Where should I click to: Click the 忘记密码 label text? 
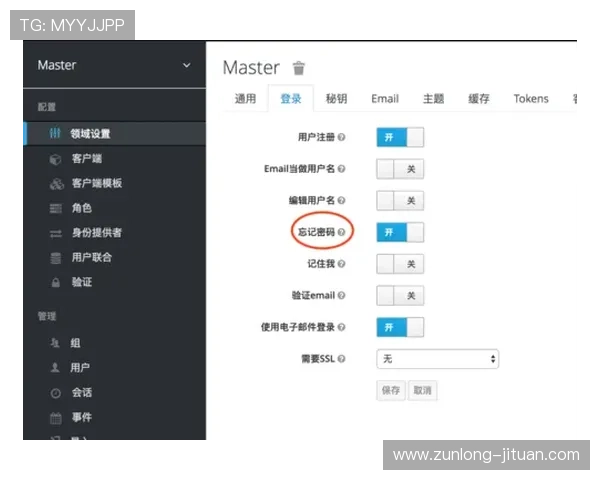(x=316, y=232)
